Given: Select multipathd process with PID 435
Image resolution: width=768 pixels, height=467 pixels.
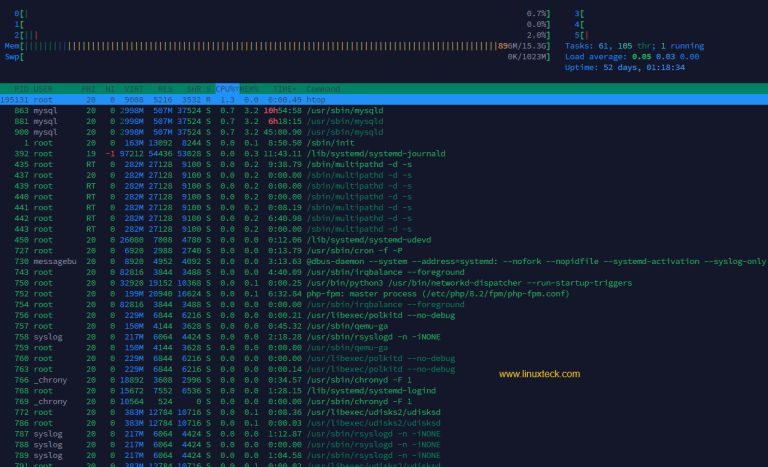Looking at the screenshot, I should pos(384,164).
